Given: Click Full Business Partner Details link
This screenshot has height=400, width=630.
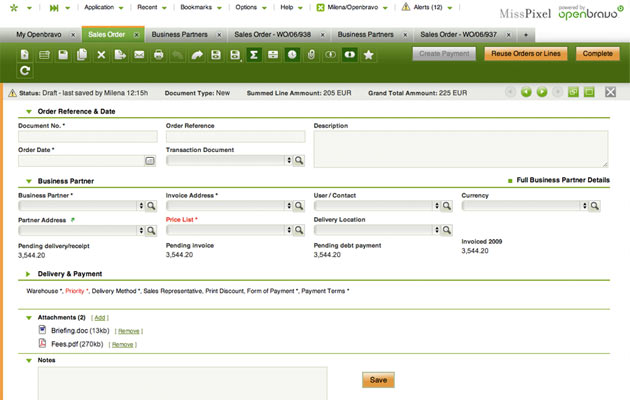Looking at the screenshot, I should click(x=562, y=180).
